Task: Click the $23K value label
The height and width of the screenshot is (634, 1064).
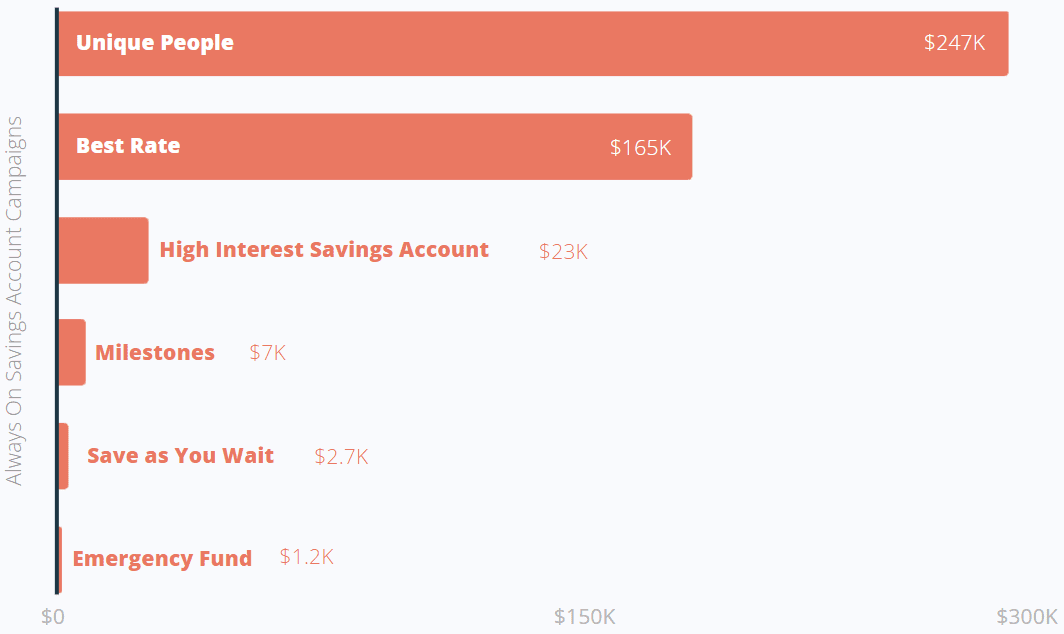Action: (x=563, y=251)
